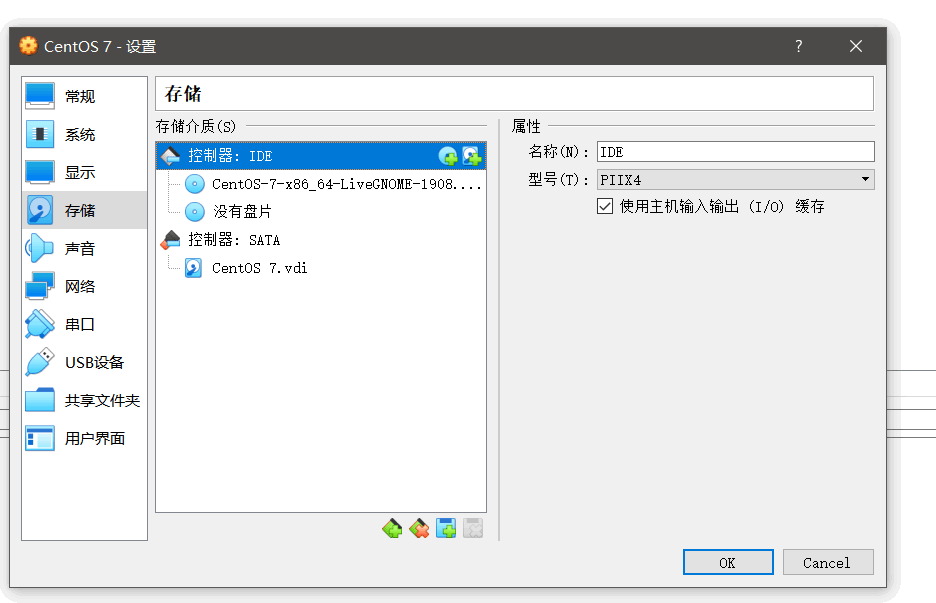Click the IDE controller chip icon
This screenshot has width=936, height=603.
pos(171,156)
